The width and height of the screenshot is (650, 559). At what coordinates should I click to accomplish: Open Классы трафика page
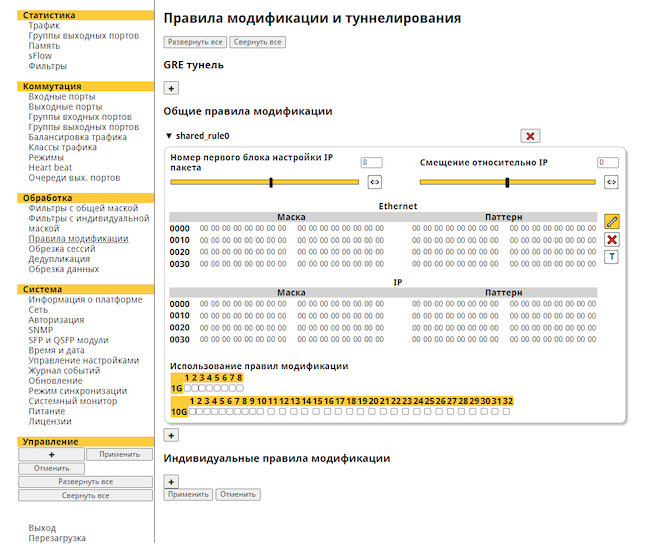[63, 147]
